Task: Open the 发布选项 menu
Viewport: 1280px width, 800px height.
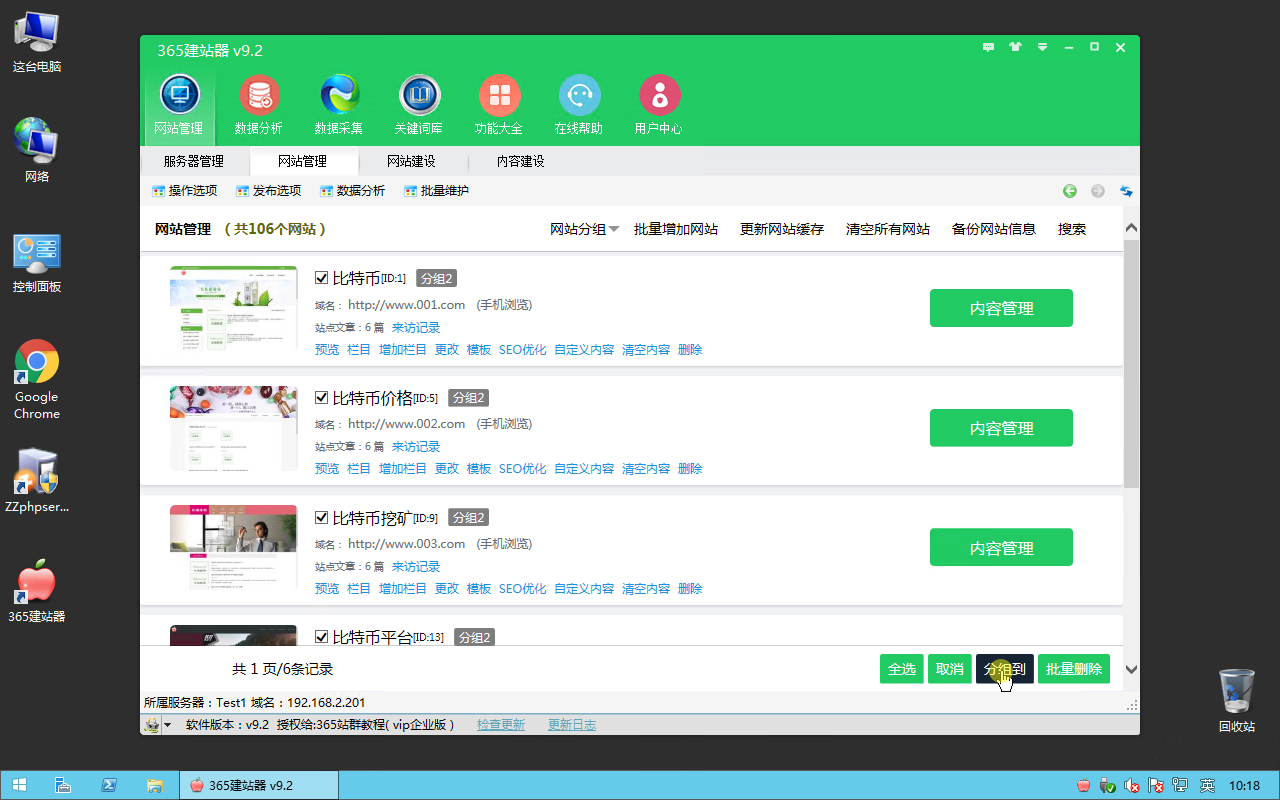Action: (269, 191)
